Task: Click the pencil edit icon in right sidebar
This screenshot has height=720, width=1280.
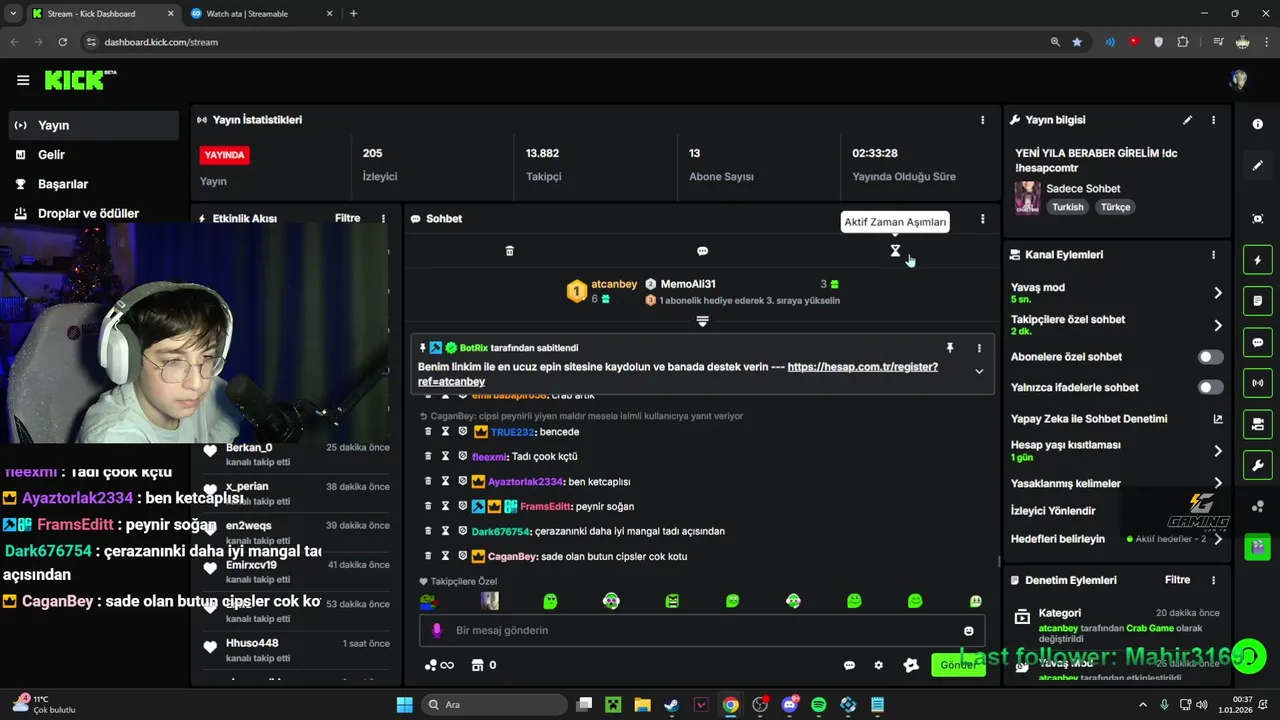Action: tap(1257, 166)
